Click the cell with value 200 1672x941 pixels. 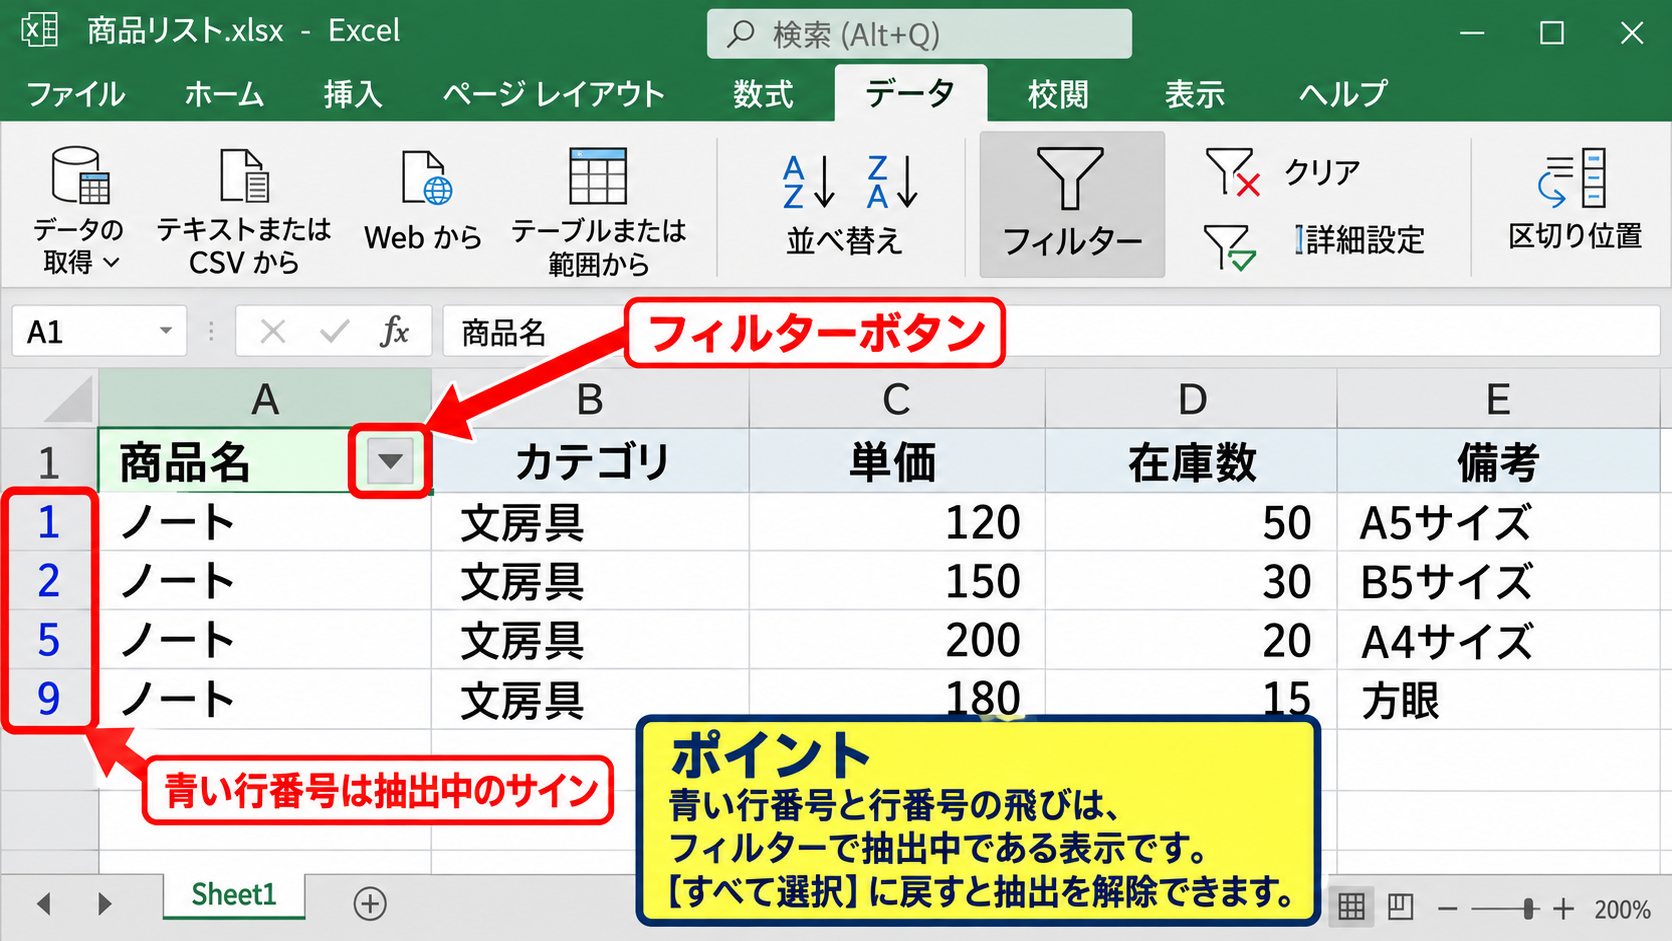point(897,640)
